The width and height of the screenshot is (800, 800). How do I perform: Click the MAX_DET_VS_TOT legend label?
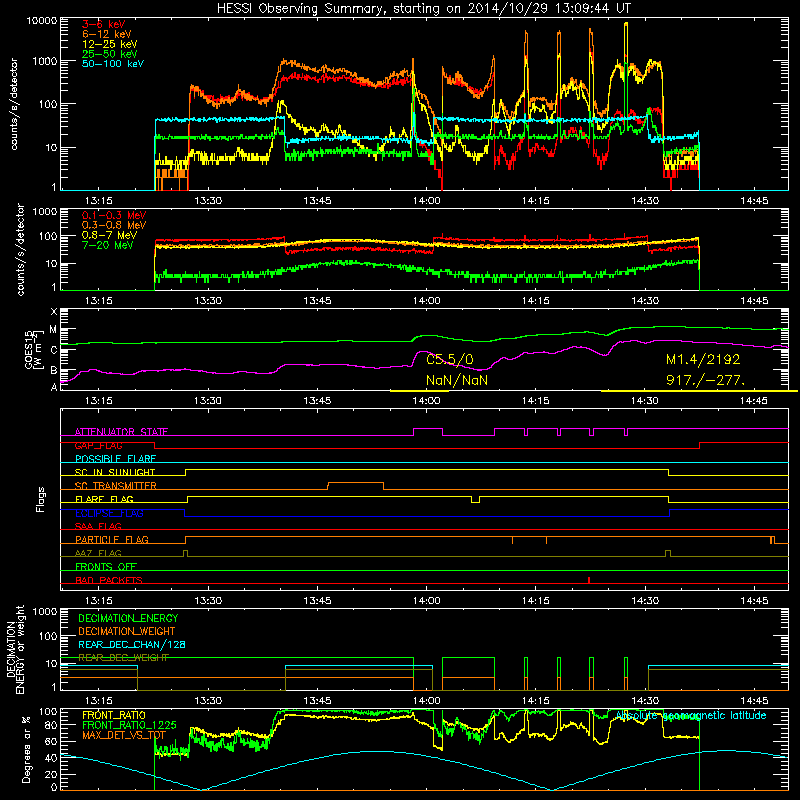124,735
